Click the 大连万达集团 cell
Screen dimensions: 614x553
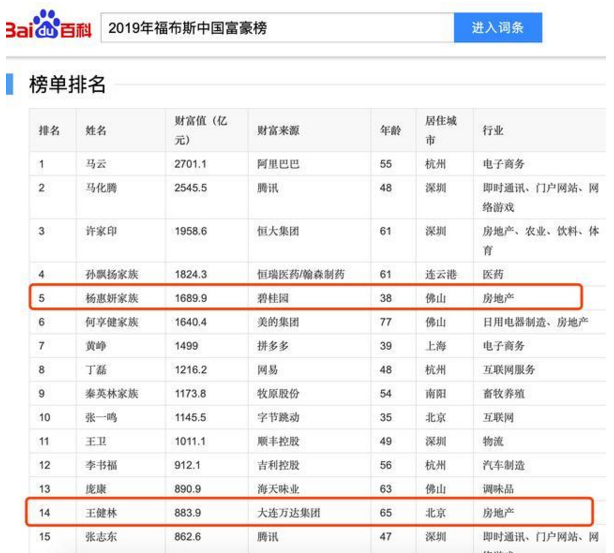(289, 513)
